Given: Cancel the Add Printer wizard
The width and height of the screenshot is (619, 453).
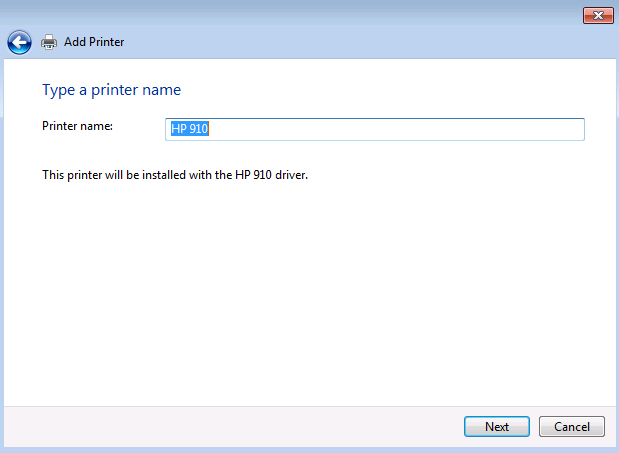Looking at the screenshot, I should 572,427.
